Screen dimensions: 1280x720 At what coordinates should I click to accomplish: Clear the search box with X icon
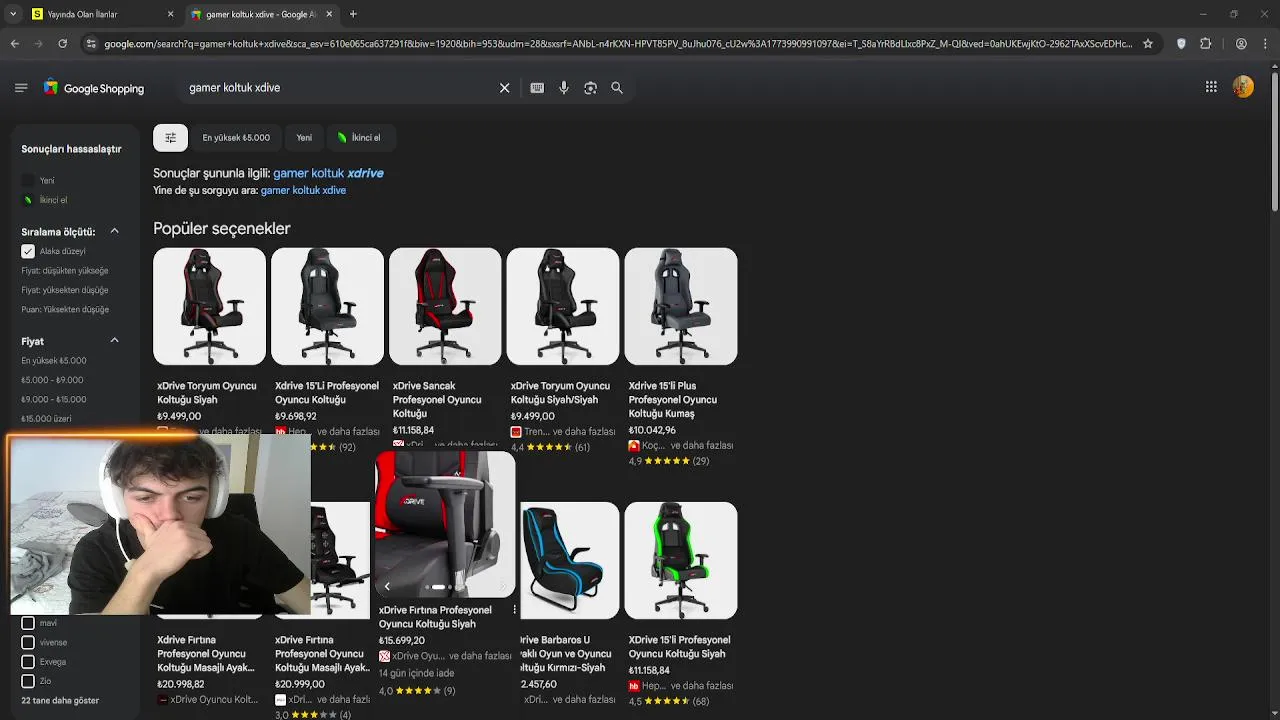point(505,88)
